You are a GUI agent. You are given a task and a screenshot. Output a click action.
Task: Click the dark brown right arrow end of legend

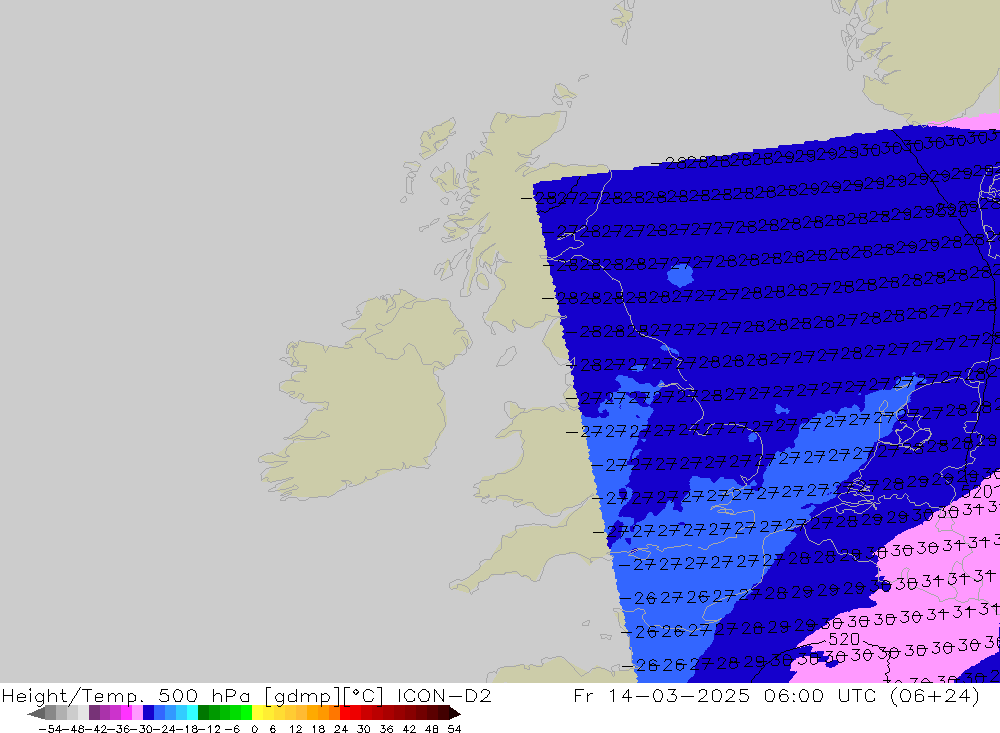tap(455, 713)
